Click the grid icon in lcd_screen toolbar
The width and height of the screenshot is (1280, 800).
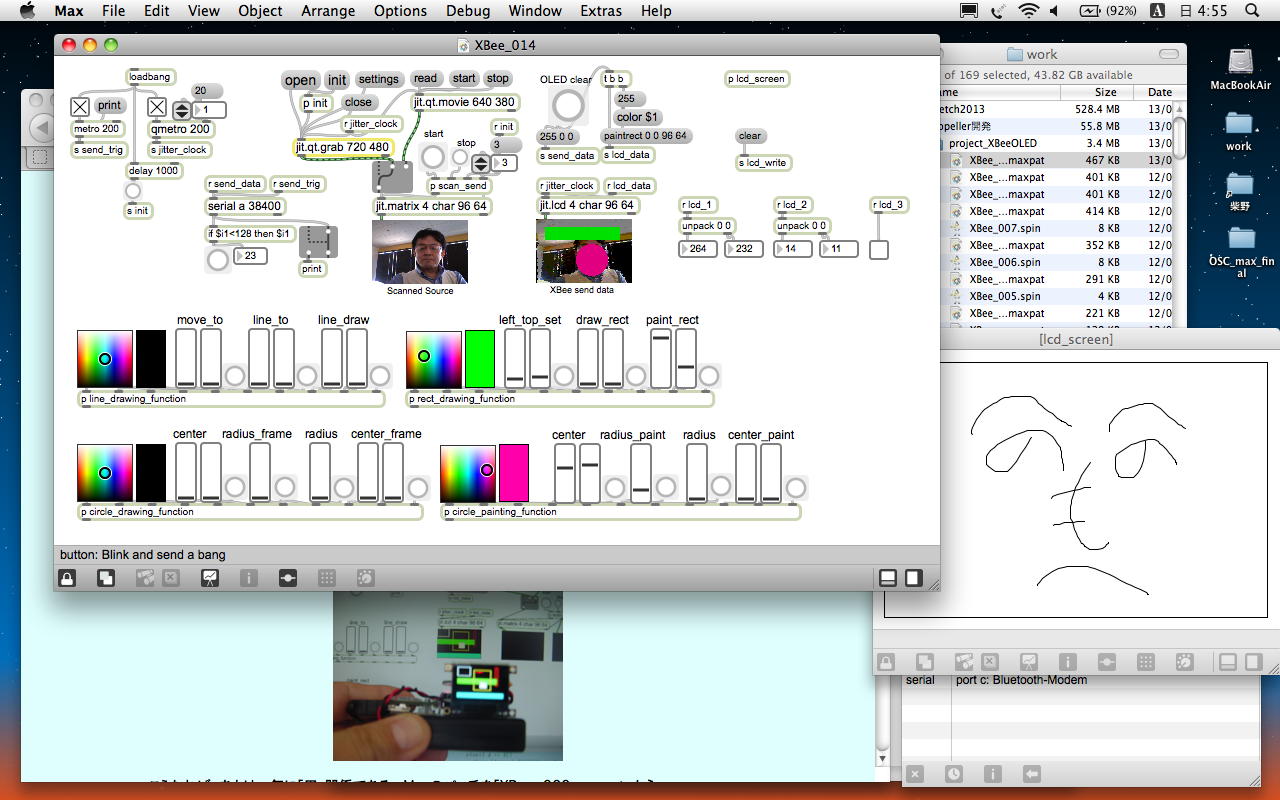(1146, 662)
